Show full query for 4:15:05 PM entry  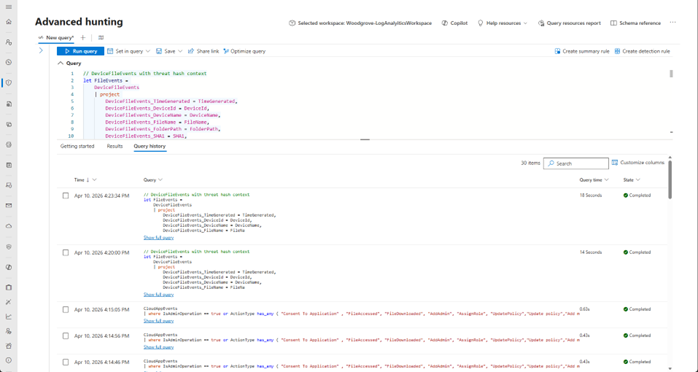pos(158,321)
